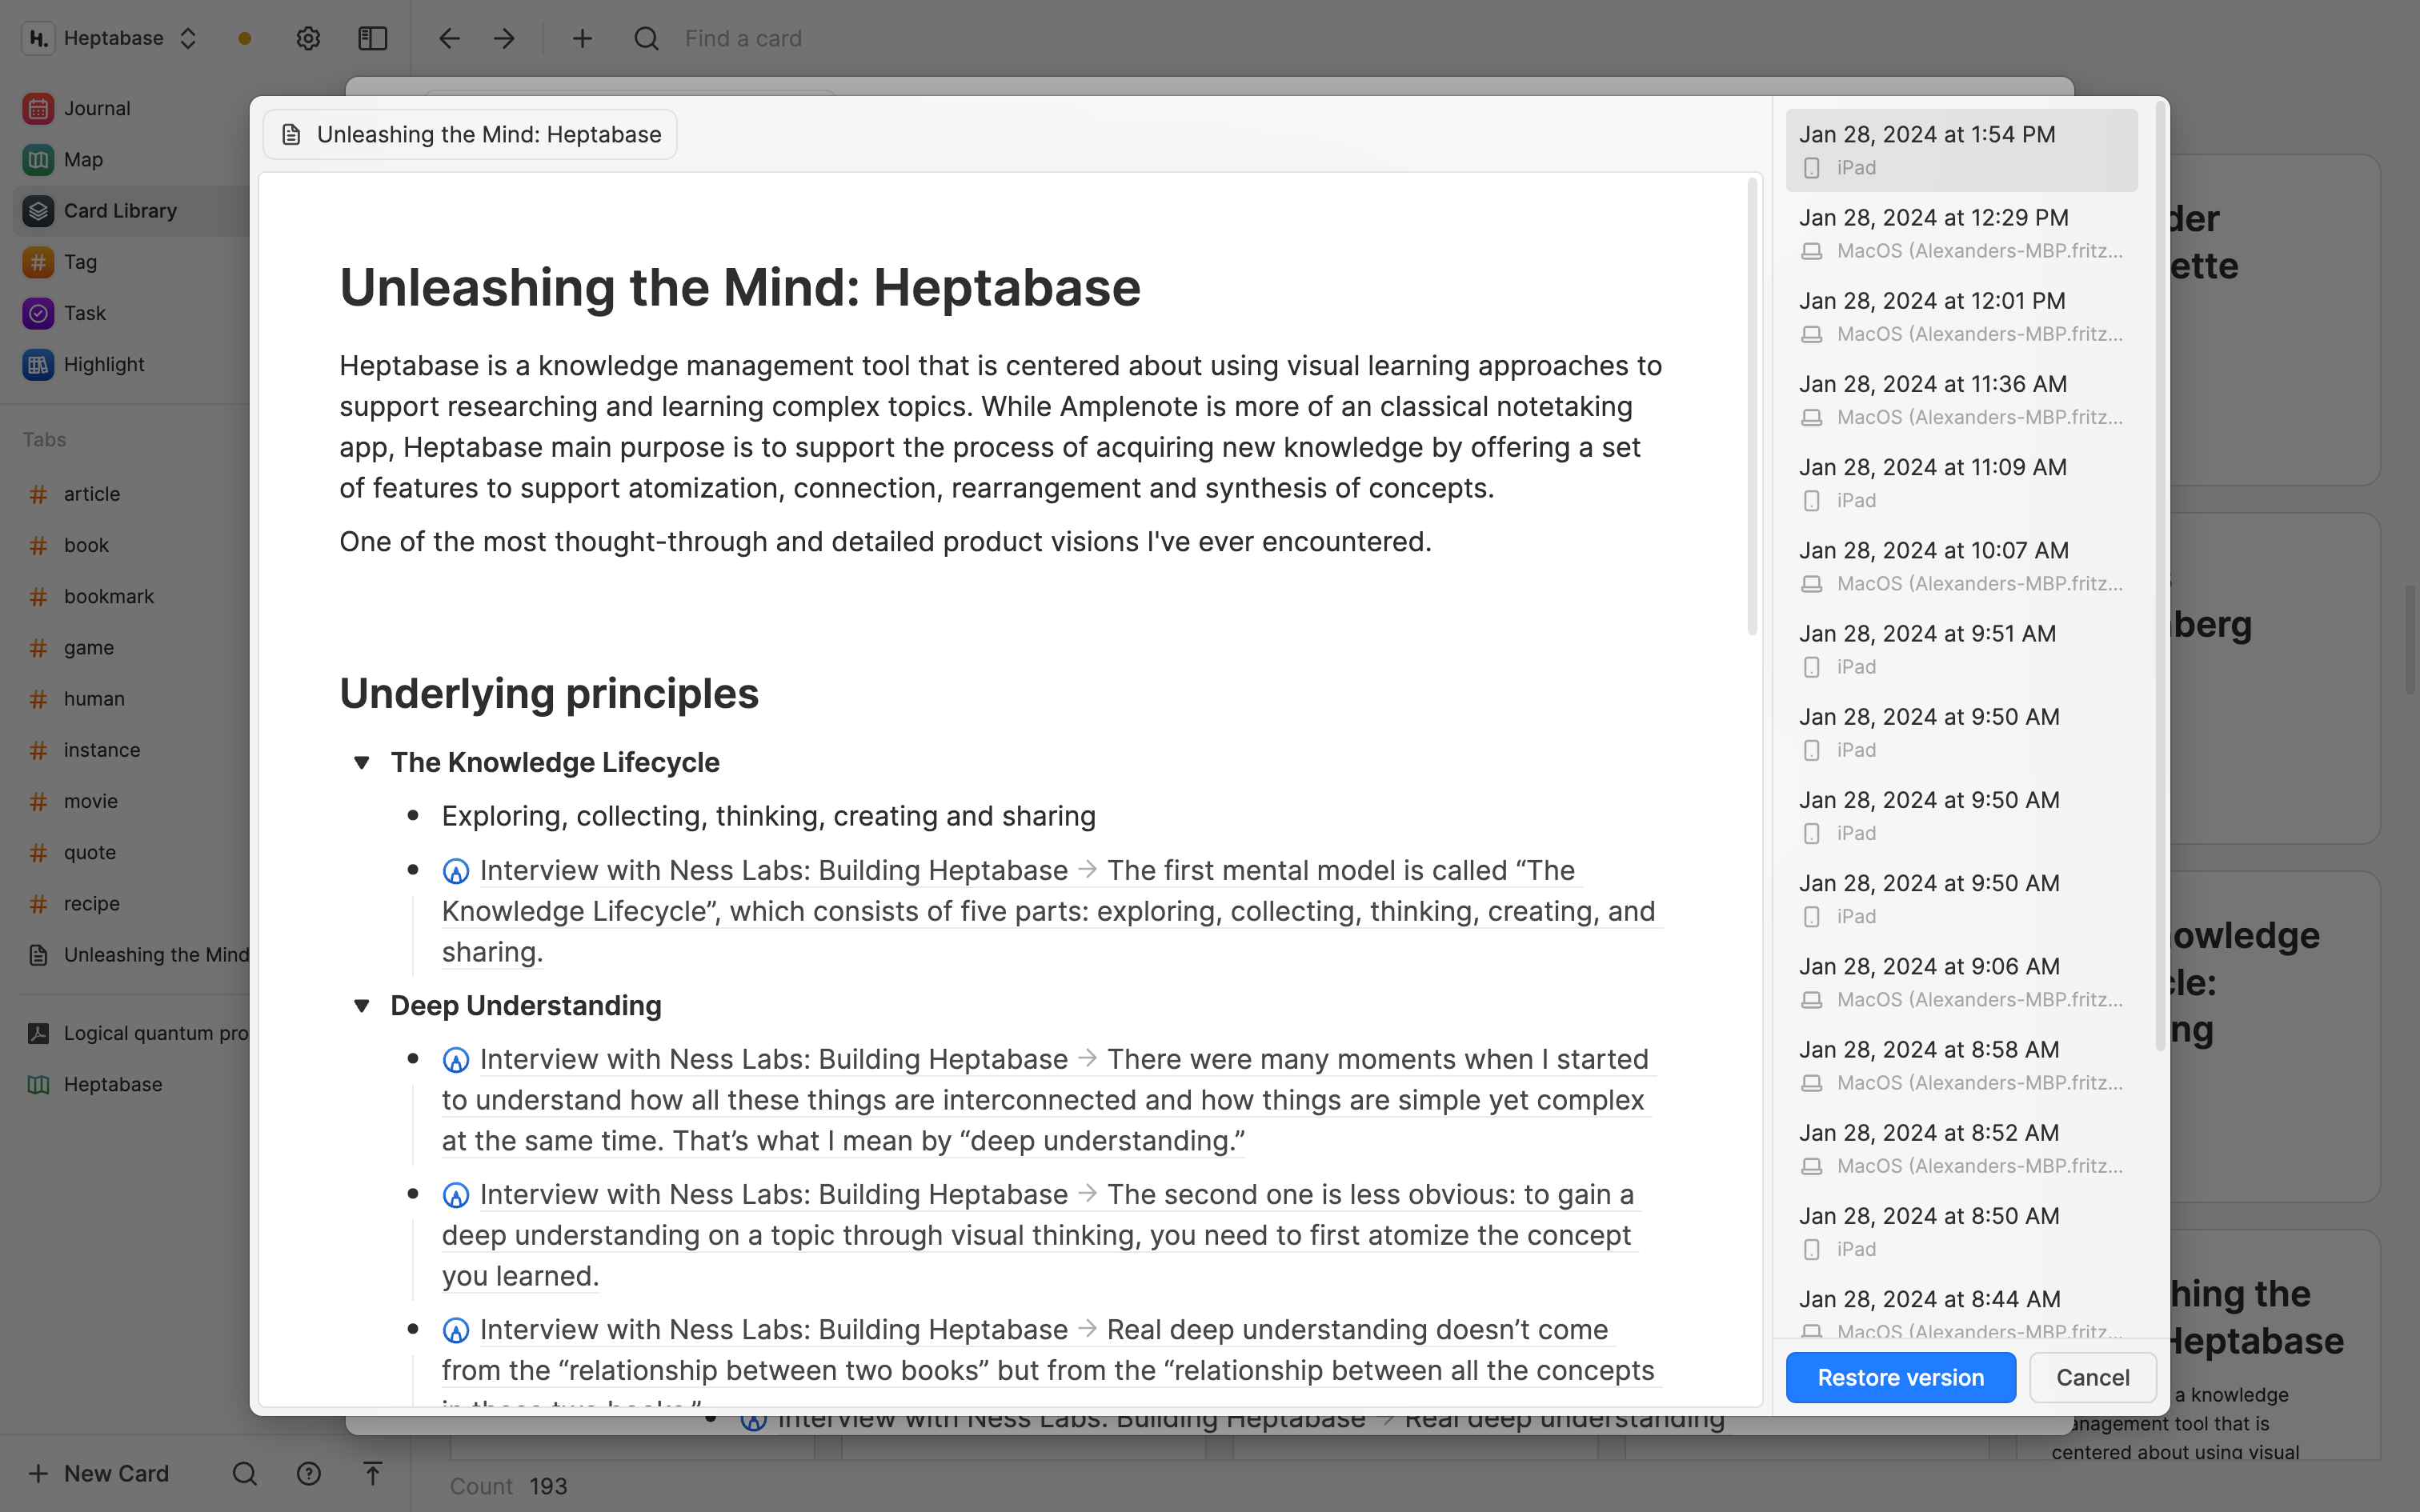
Task: Collapse the Deep Understanding section
Action: [362, 1006]
